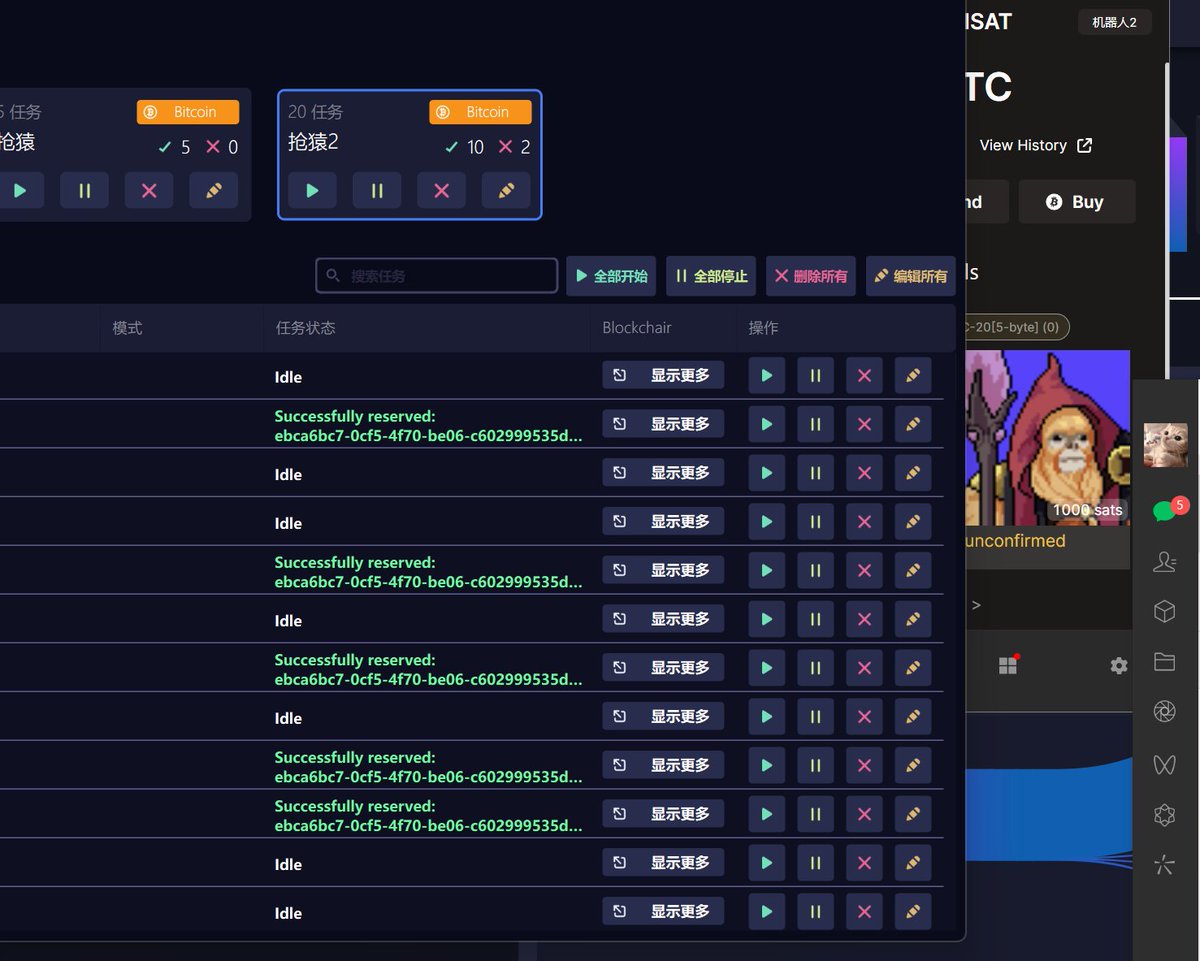
Task: Open wallet settings gear icon
Action: point(1118,665)
